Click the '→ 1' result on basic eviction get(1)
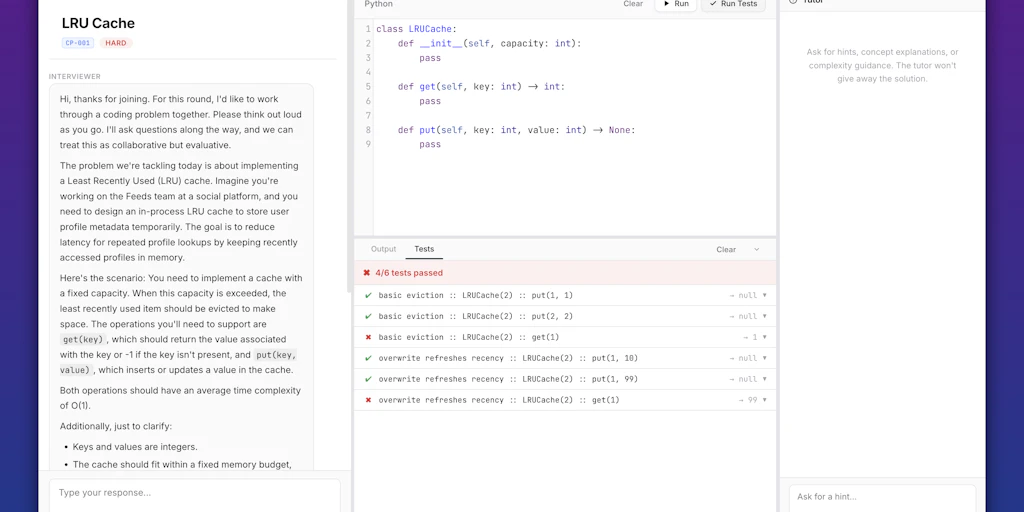This screenshot has width=1024, height=512. point(750,337)
